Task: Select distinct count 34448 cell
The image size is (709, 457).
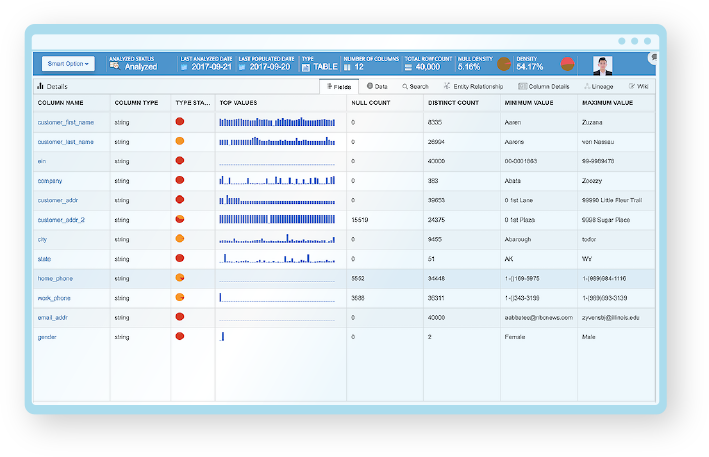Action: (x=436, y=278)
